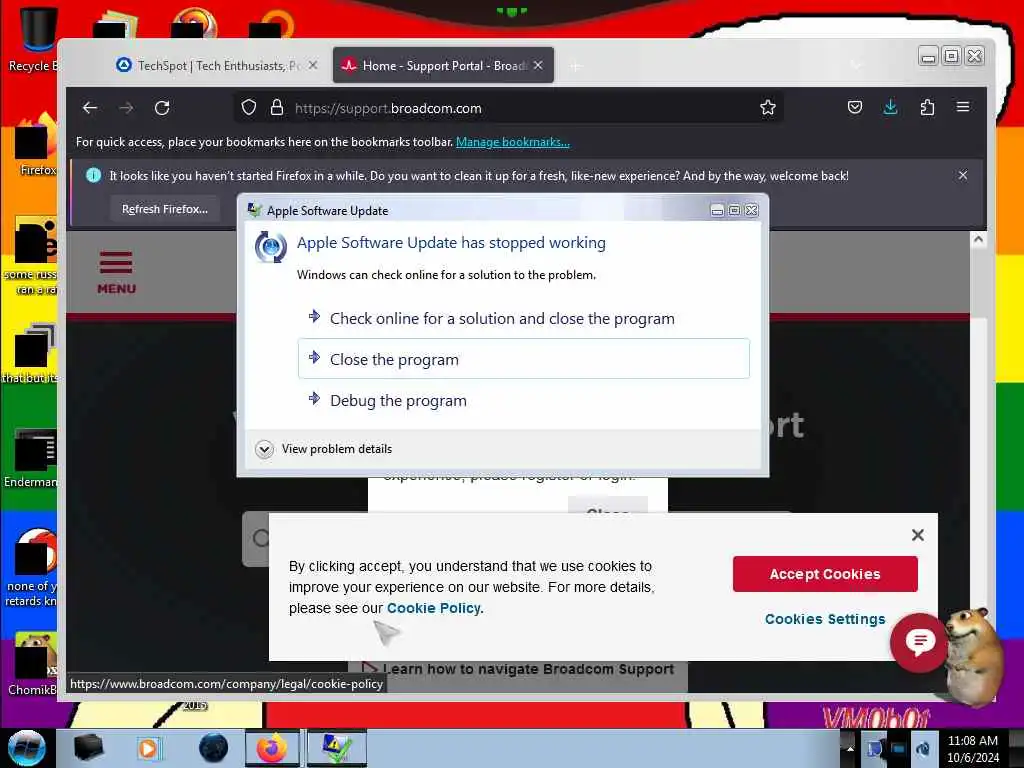Close the TechSpot tab
This screenshot has height=768, width=1024.
tap(313, 65)
